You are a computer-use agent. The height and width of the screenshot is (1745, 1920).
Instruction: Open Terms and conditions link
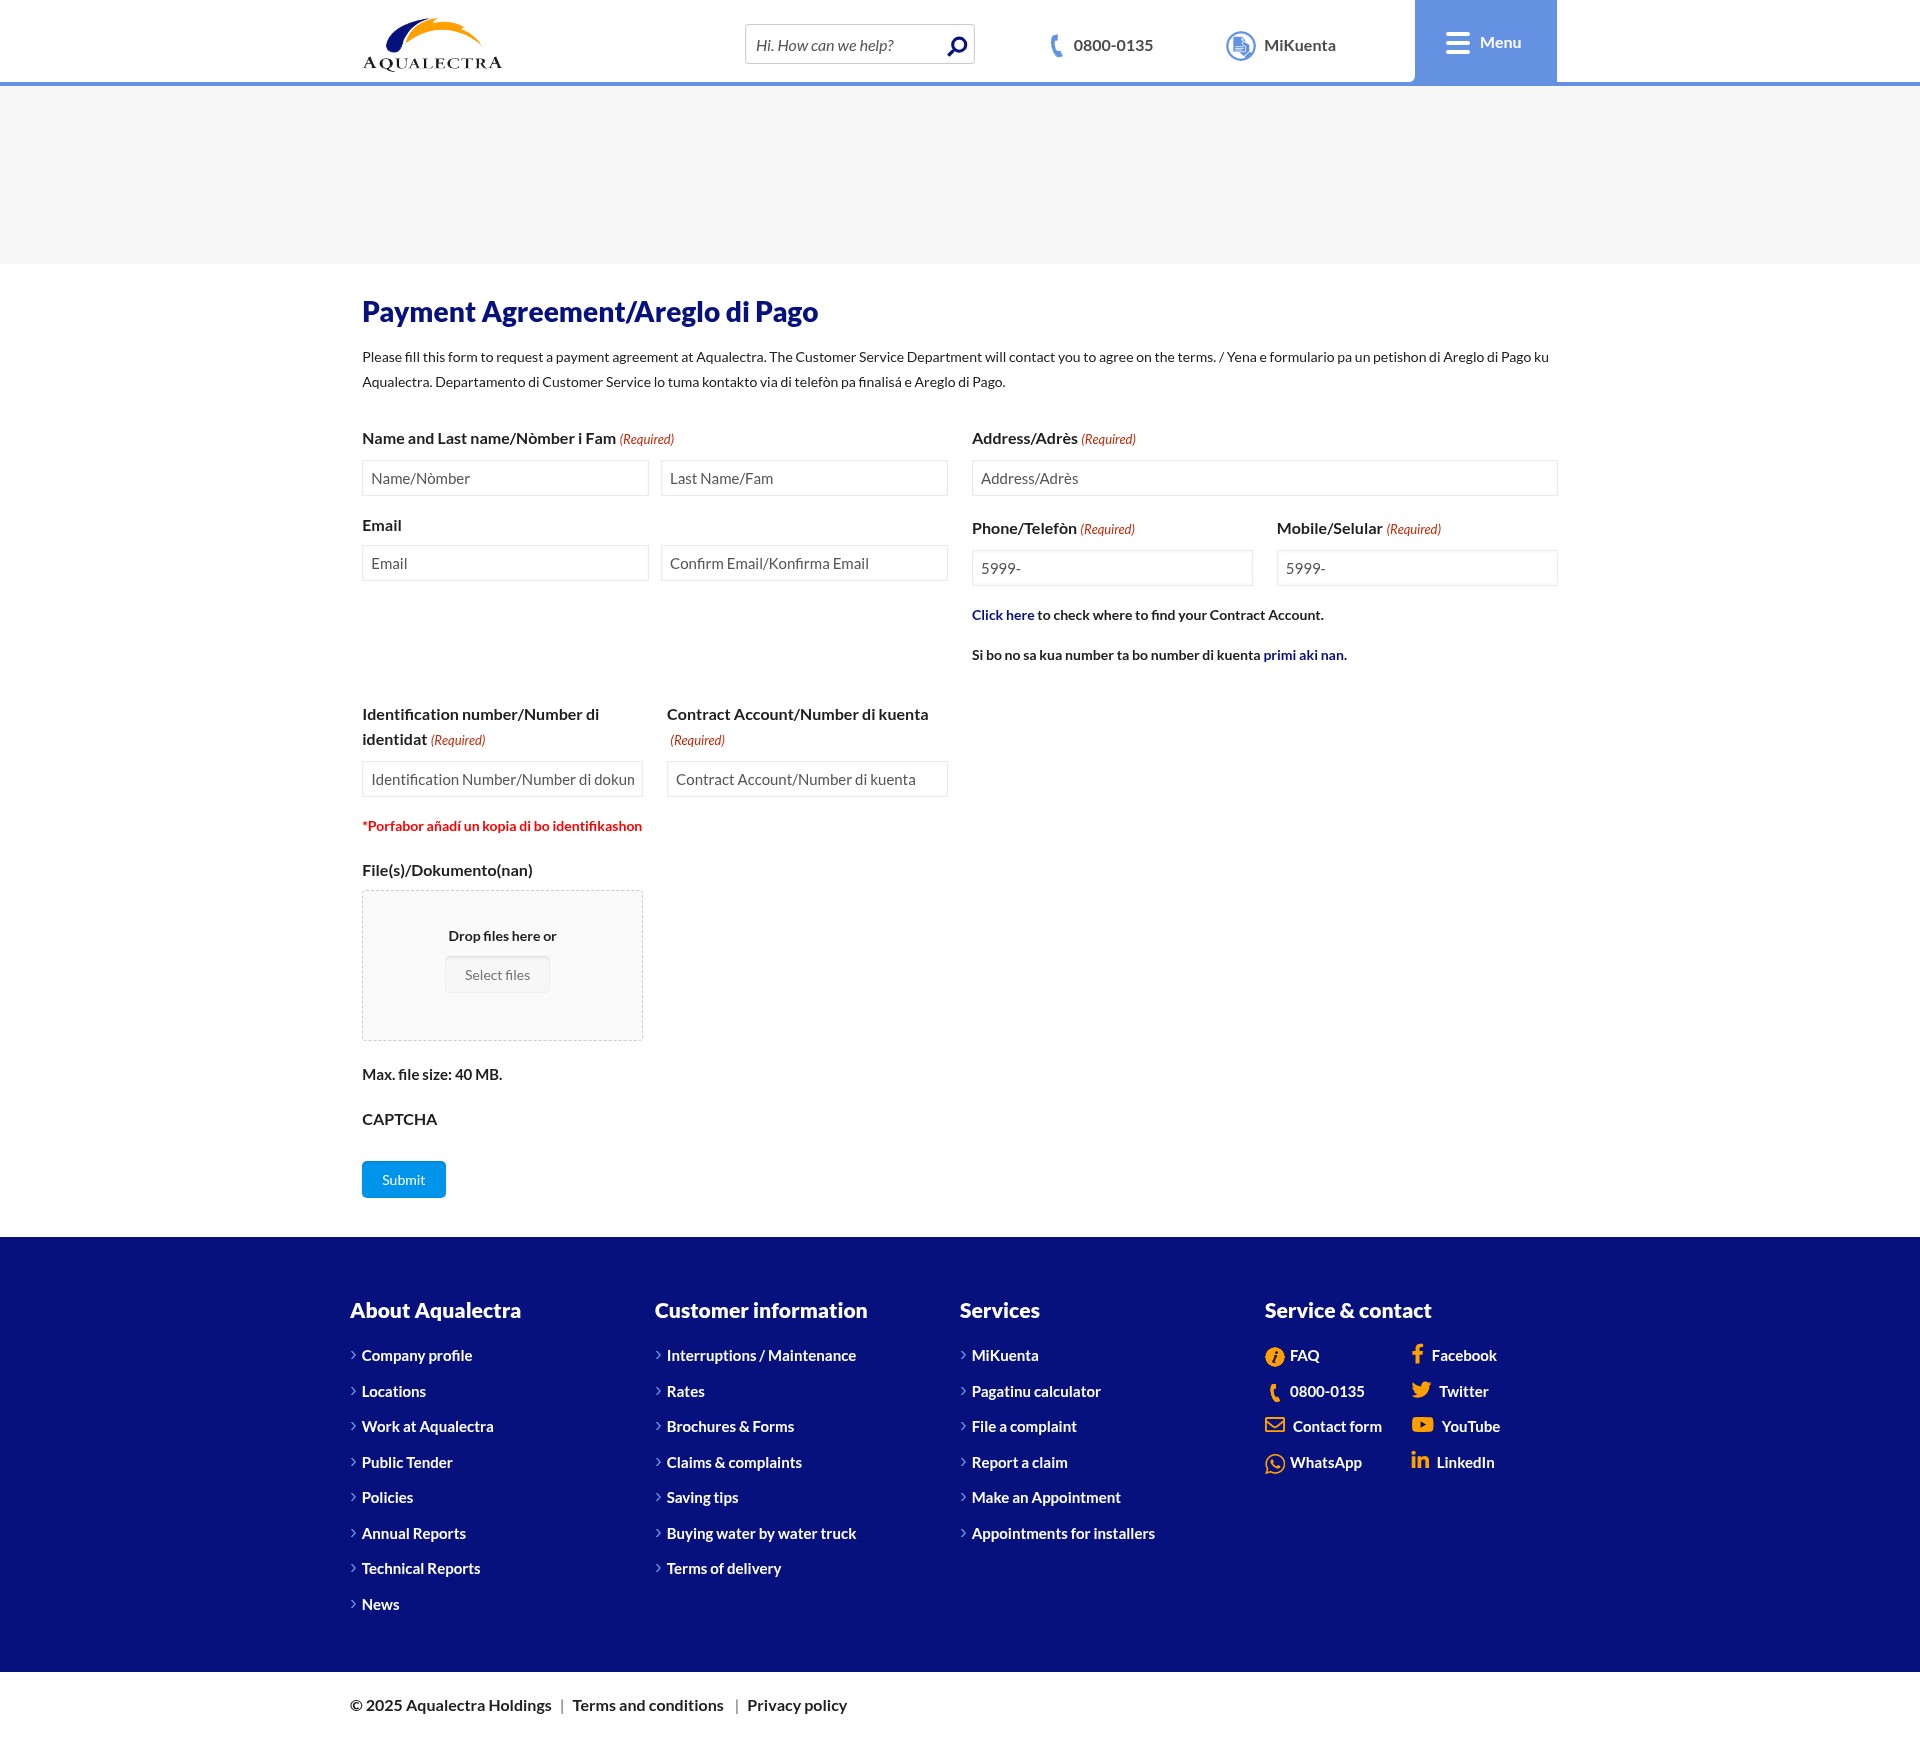point(648,1706)
